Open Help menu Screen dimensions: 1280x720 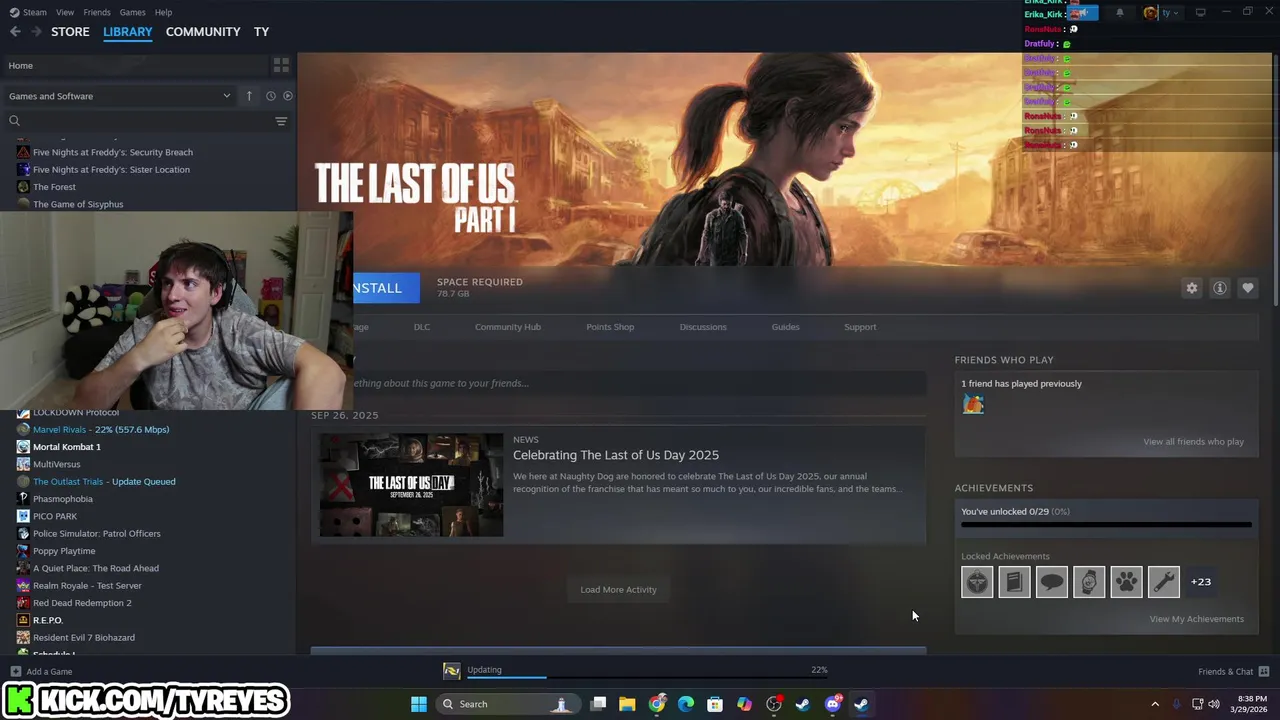pos(163,12)
